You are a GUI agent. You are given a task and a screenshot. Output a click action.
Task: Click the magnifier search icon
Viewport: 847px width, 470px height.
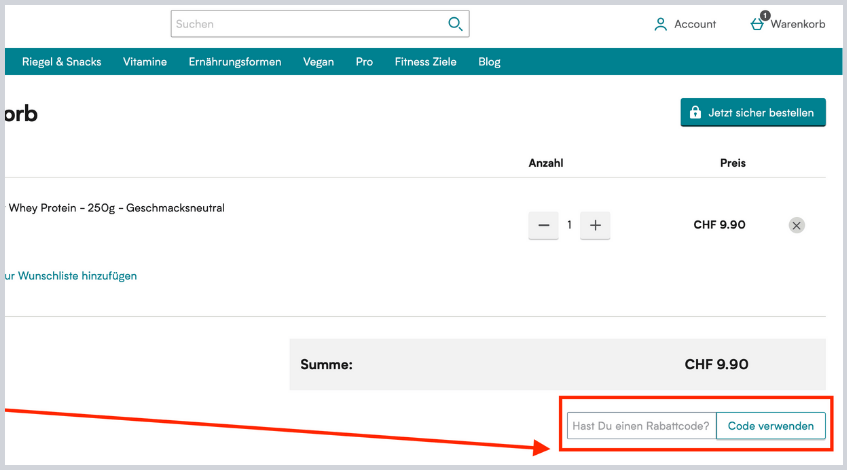455,24
